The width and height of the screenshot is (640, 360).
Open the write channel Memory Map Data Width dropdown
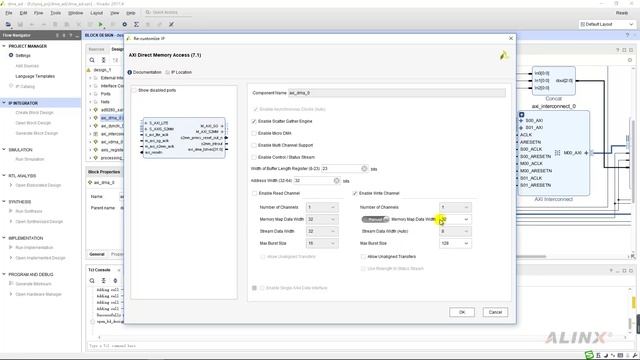tap(455, 219)
